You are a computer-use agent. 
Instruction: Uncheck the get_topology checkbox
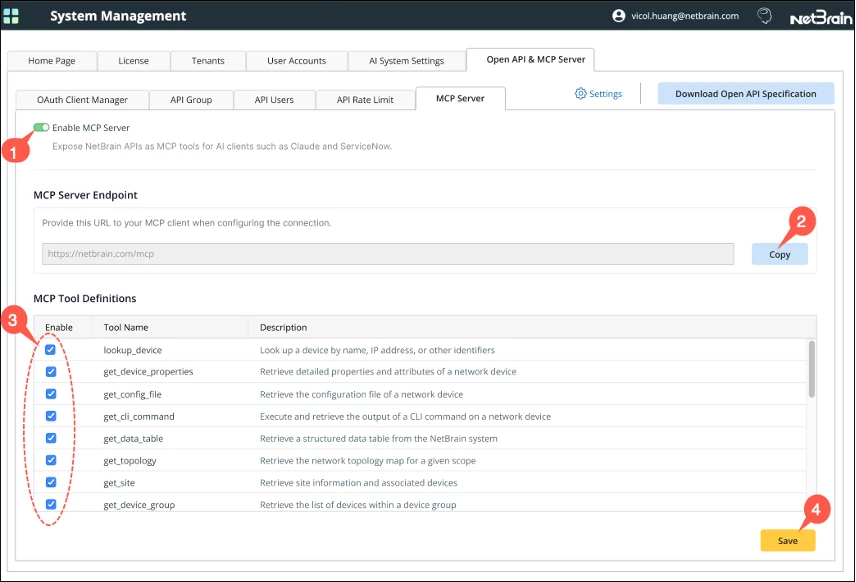pos(51,460)
